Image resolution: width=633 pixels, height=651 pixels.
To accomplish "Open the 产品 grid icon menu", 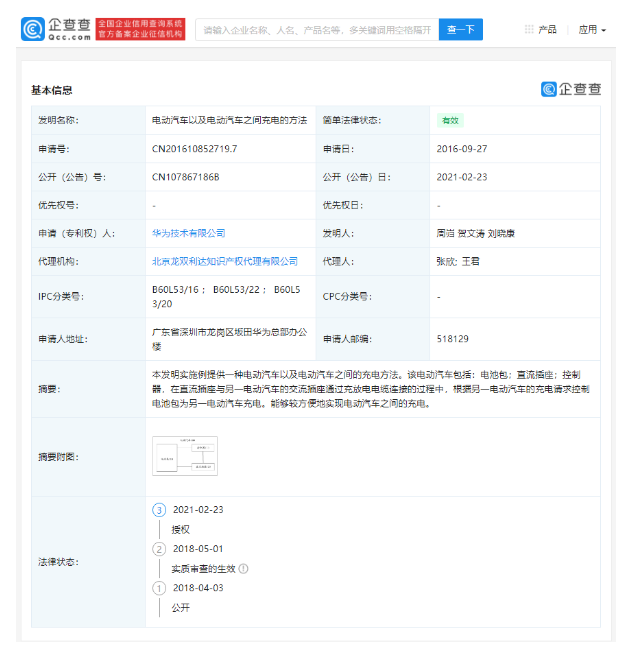I will click(529, 30).
